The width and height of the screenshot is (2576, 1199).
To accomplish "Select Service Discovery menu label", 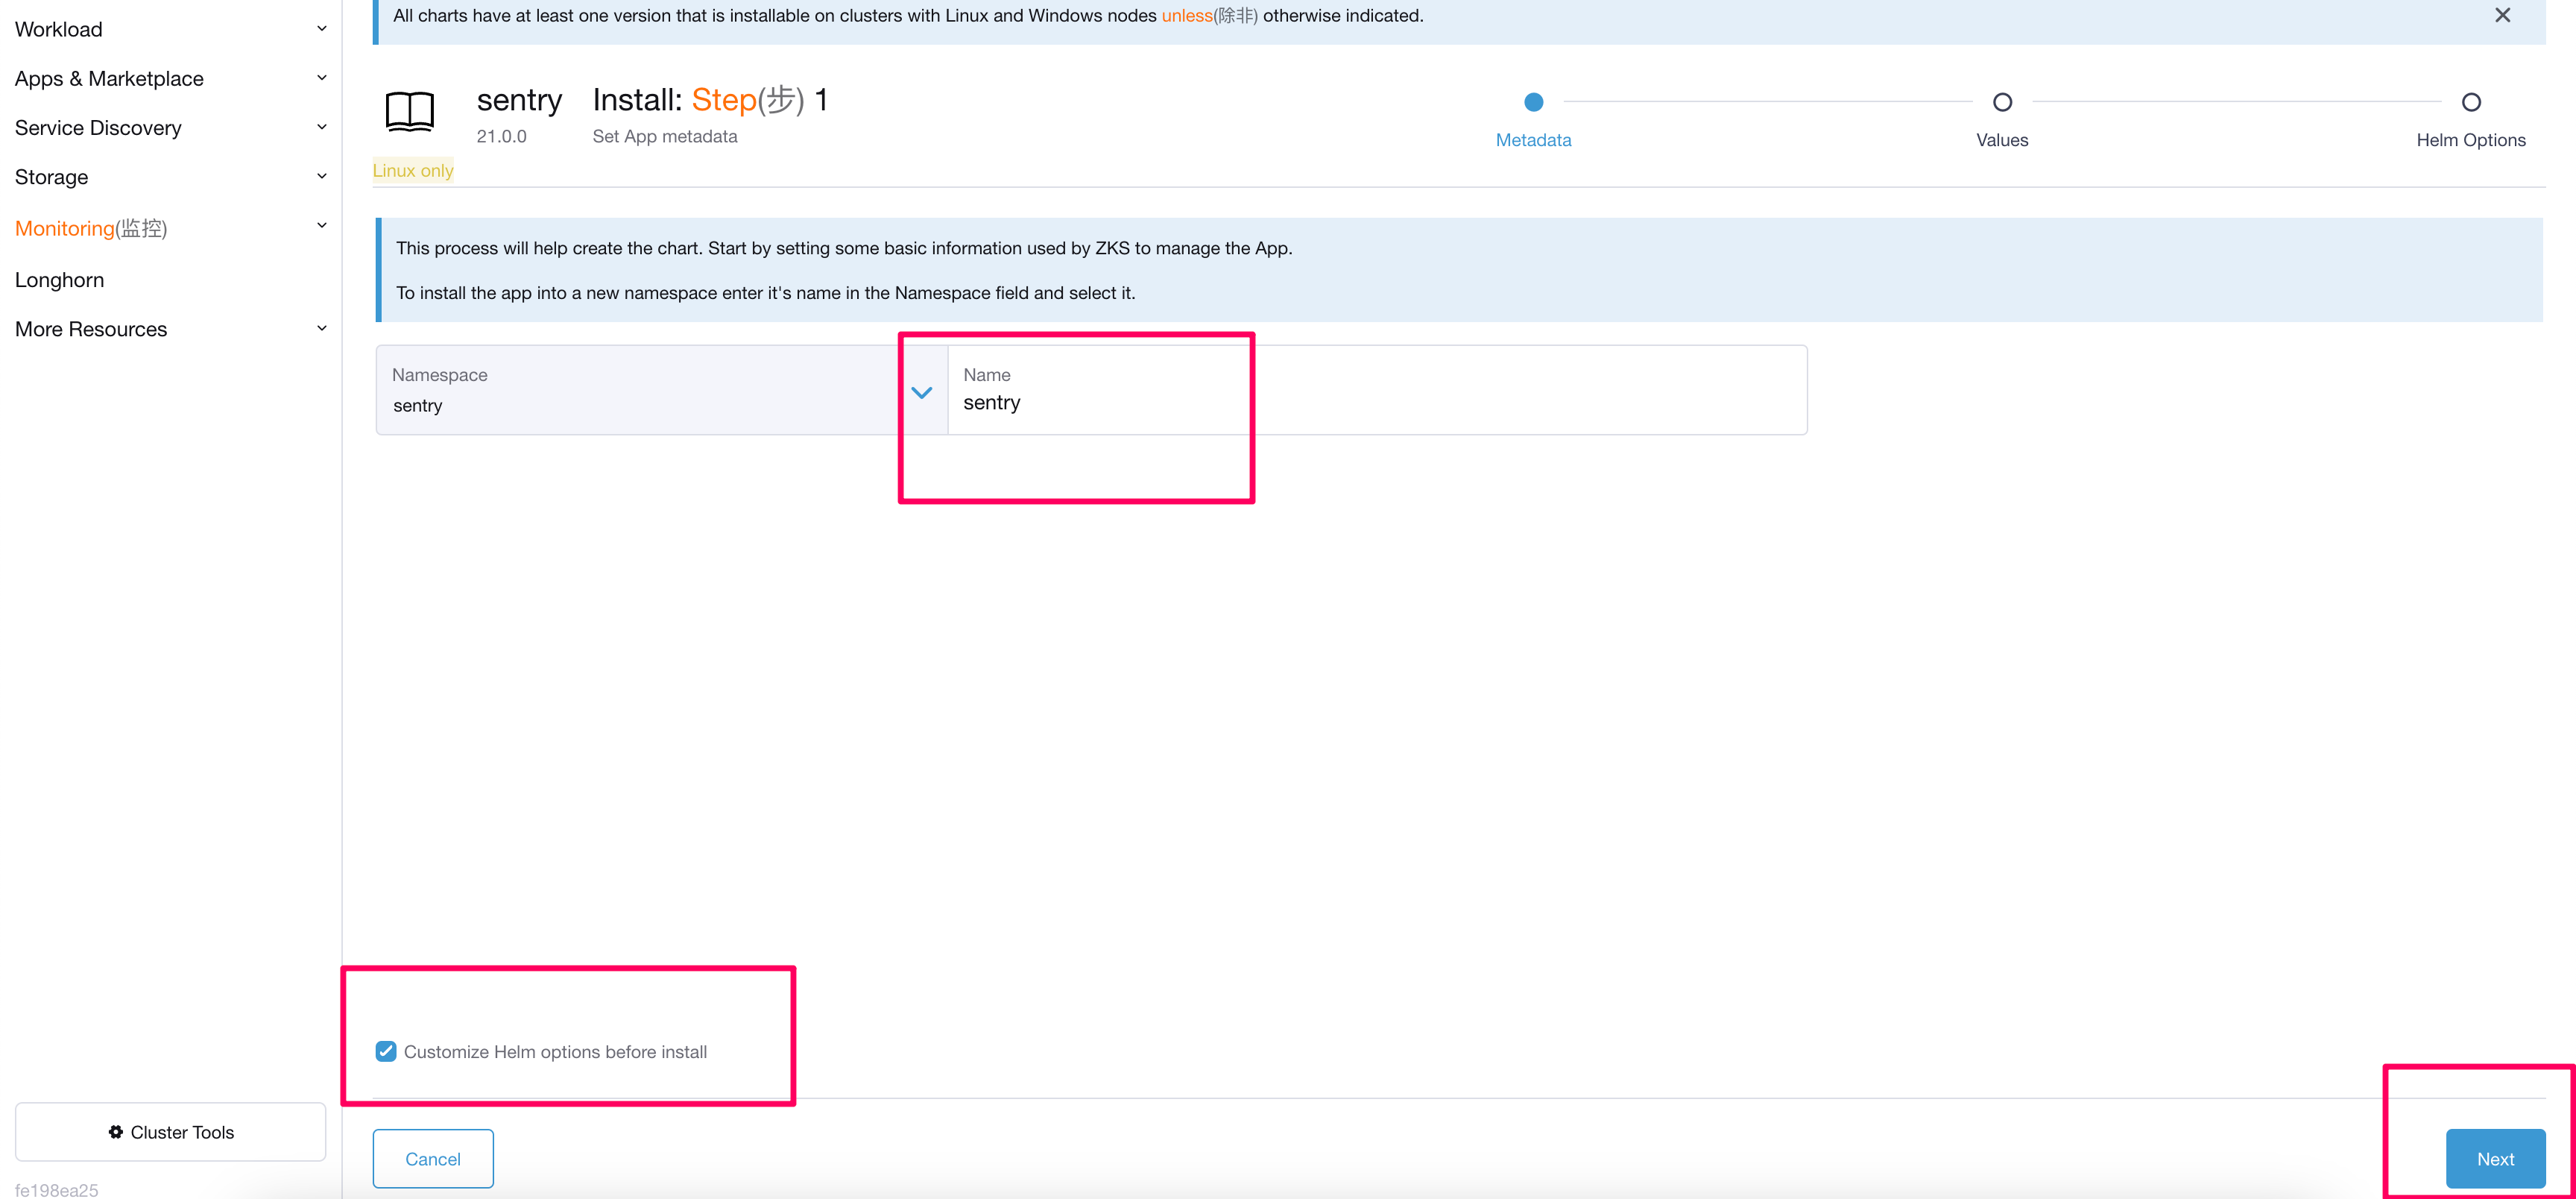I will coord(98,128).
